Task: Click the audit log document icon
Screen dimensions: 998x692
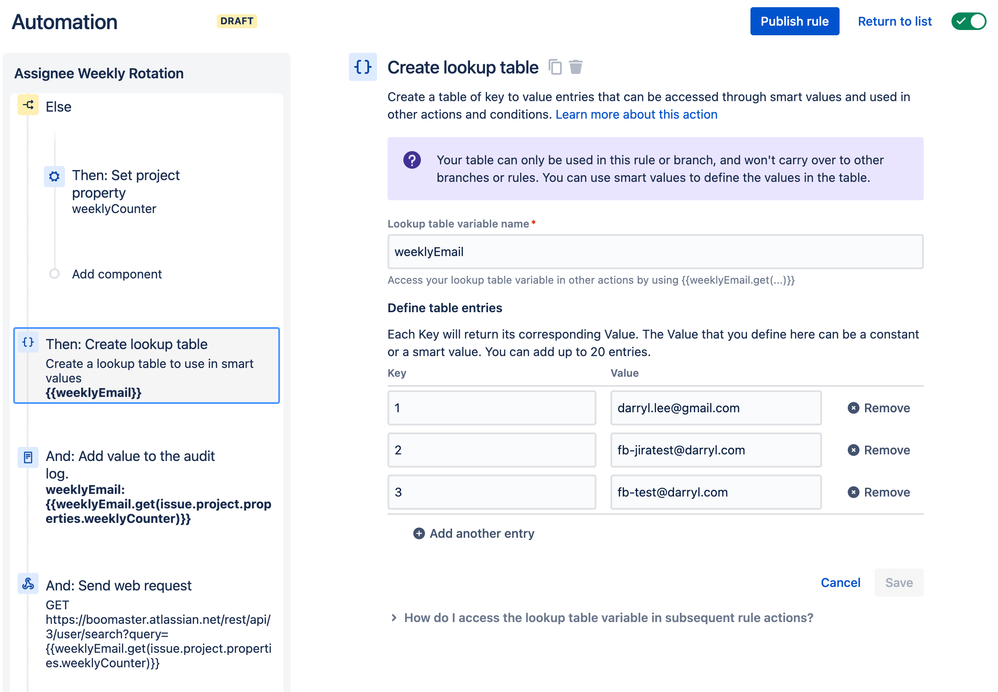Action: pos(28,457)
